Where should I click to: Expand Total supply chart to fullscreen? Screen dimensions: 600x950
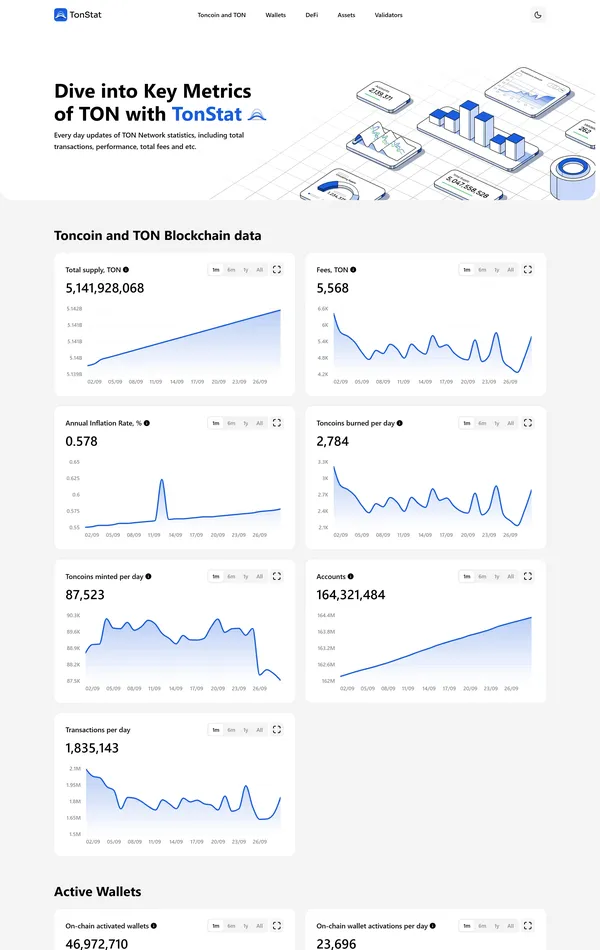(277, 269)
